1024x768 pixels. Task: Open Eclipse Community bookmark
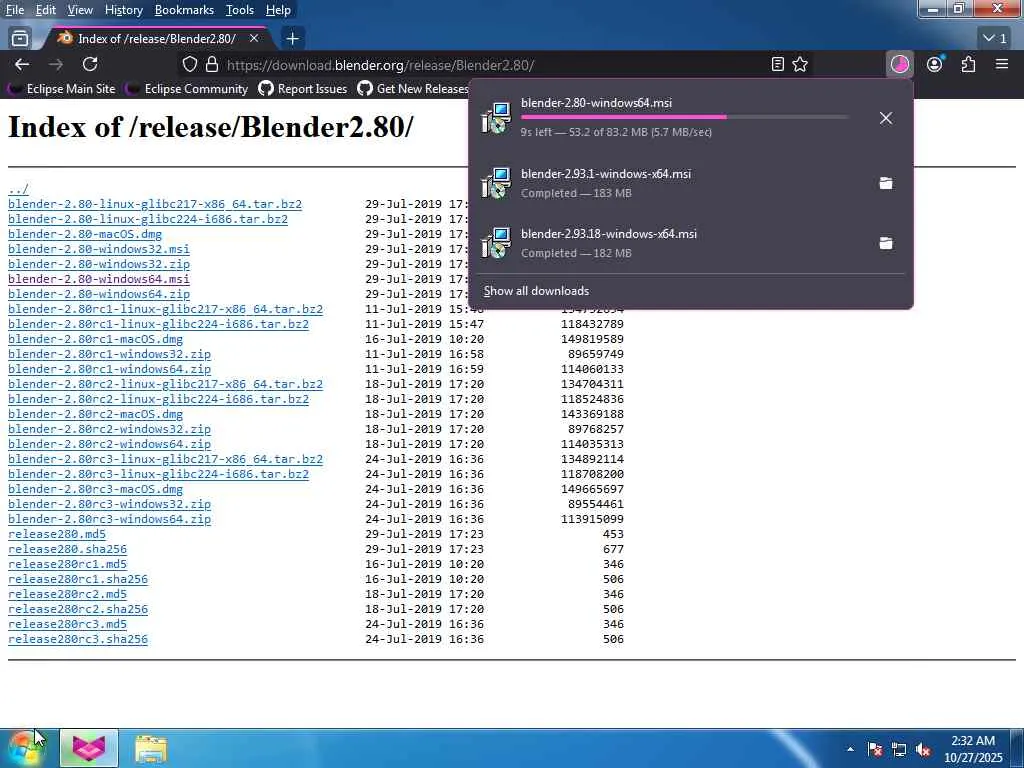(x=188, y=89)
